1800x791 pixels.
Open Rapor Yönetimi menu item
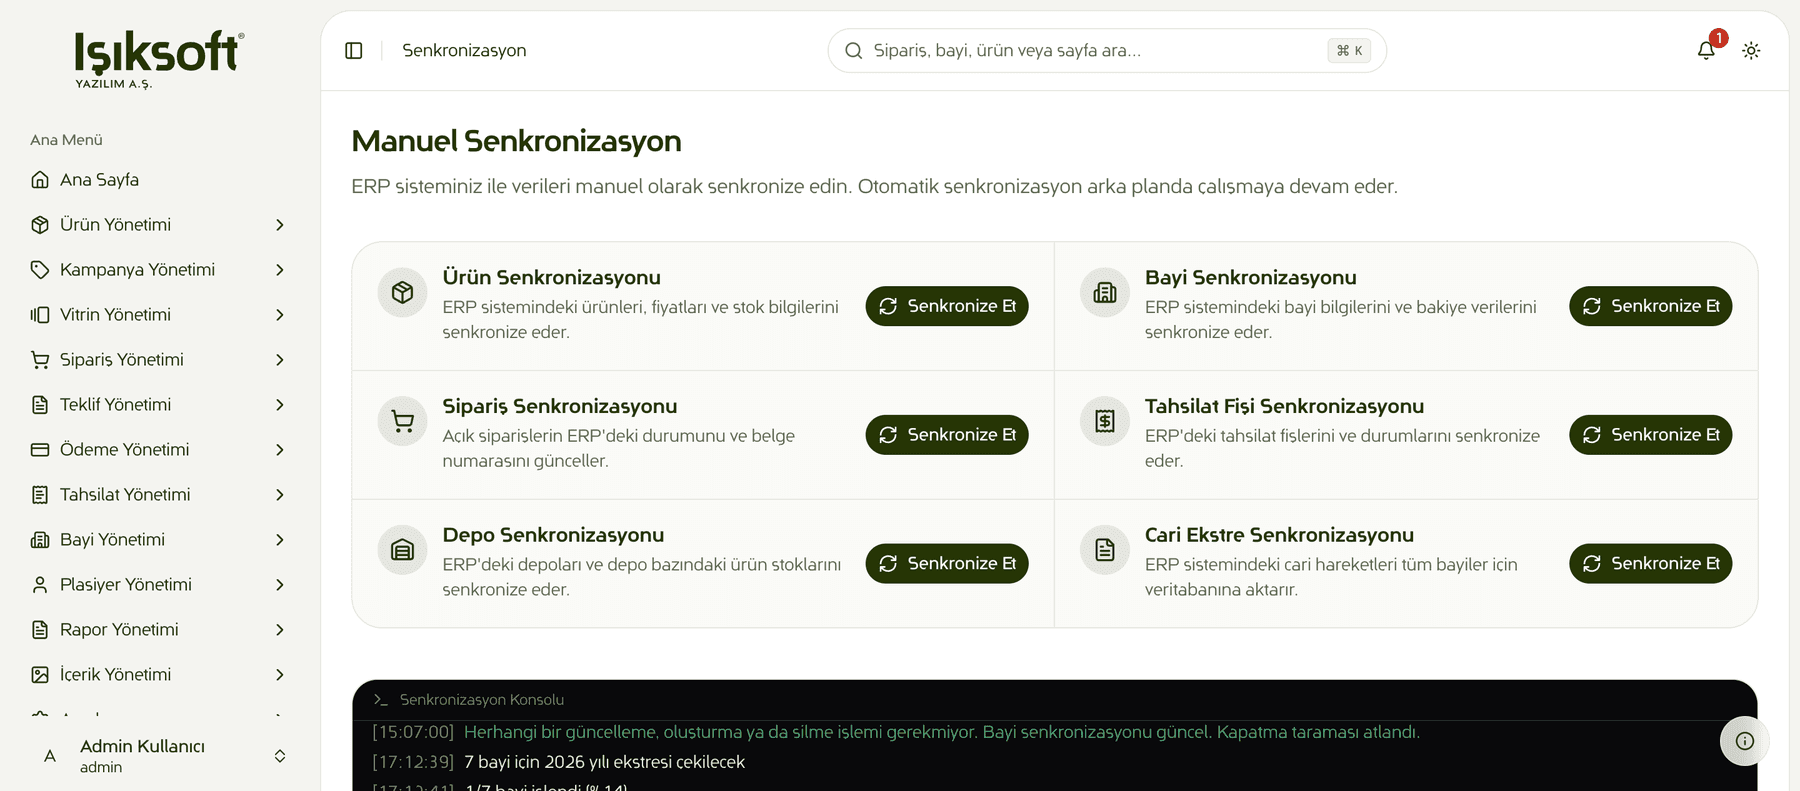tap(160, 630)
